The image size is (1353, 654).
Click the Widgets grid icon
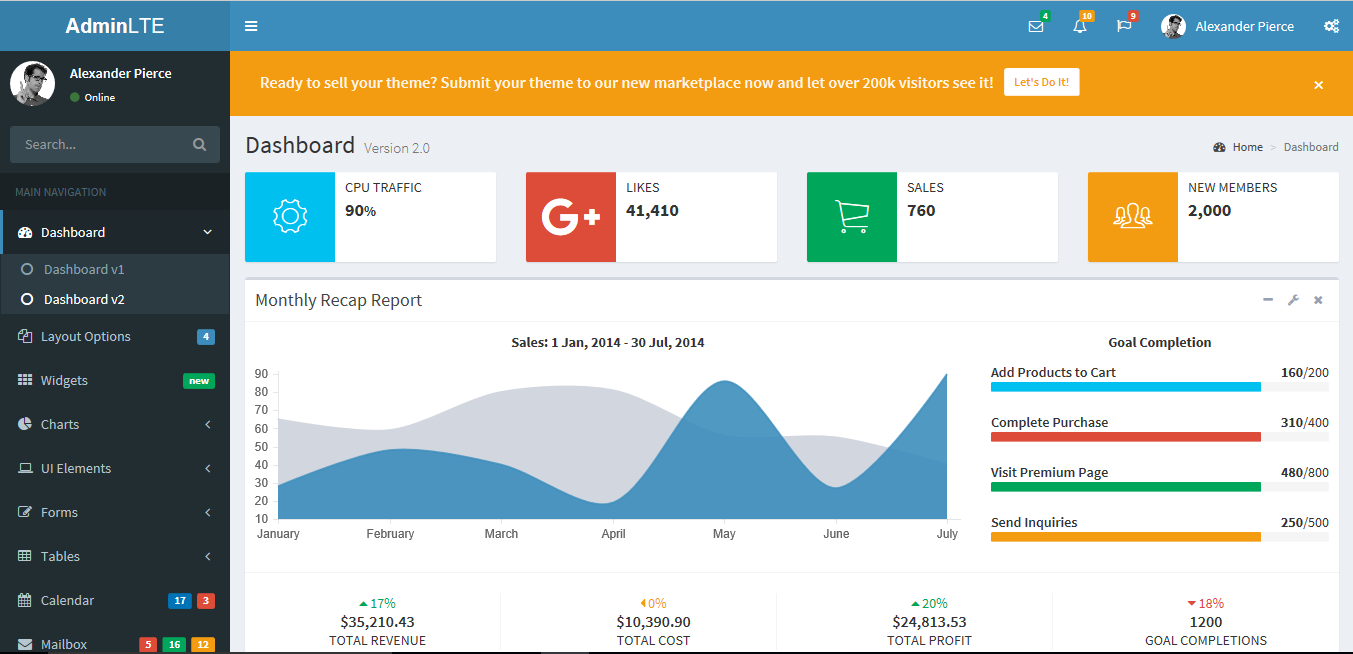[25, 380]
